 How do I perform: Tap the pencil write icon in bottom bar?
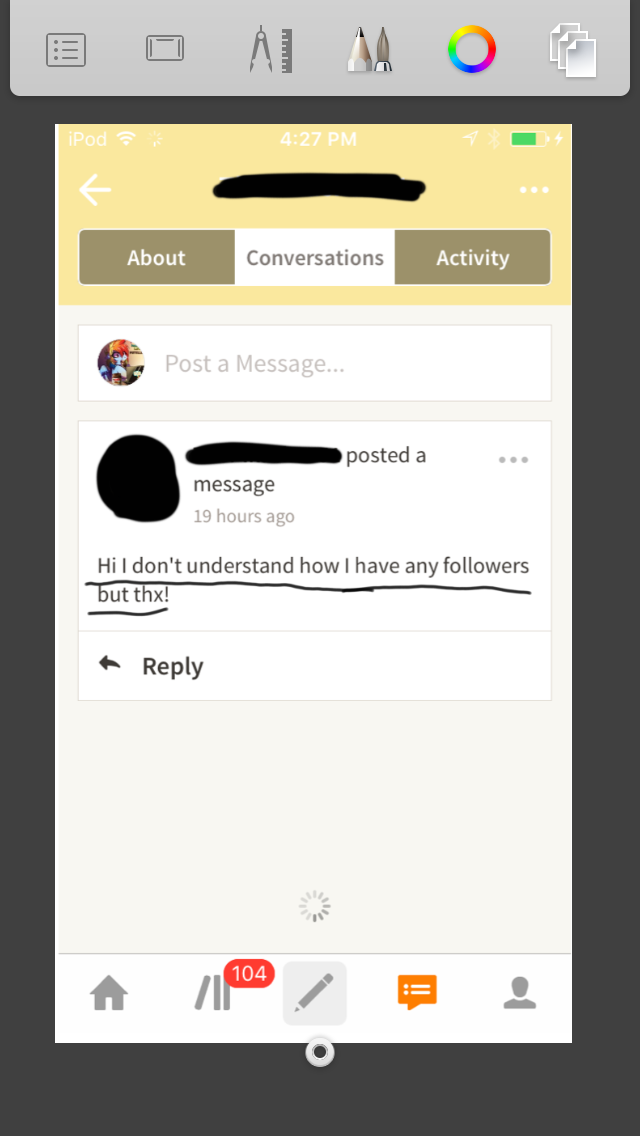click(315, 993)
